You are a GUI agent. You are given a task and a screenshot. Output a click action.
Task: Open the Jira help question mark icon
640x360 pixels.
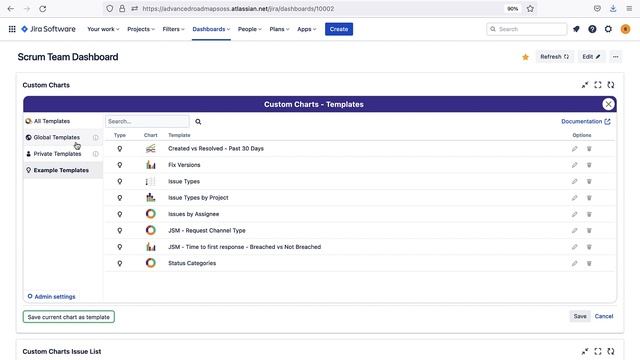(592, 29)
